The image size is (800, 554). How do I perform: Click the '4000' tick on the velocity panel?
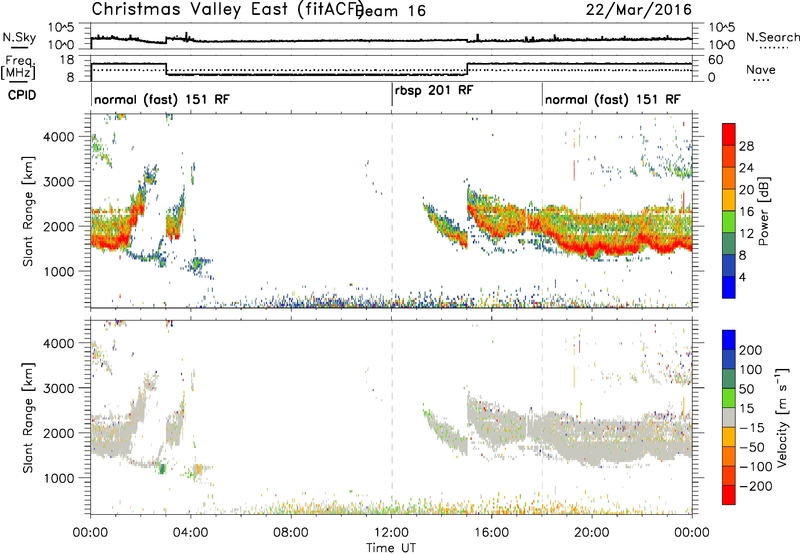[x=59, y=343]
